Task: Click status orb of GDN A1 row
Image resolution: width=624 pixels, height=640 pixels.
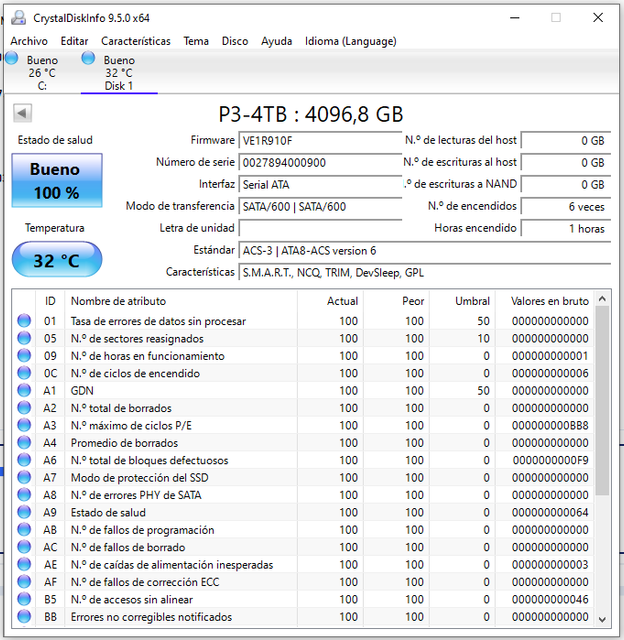Action: [24, 391]
